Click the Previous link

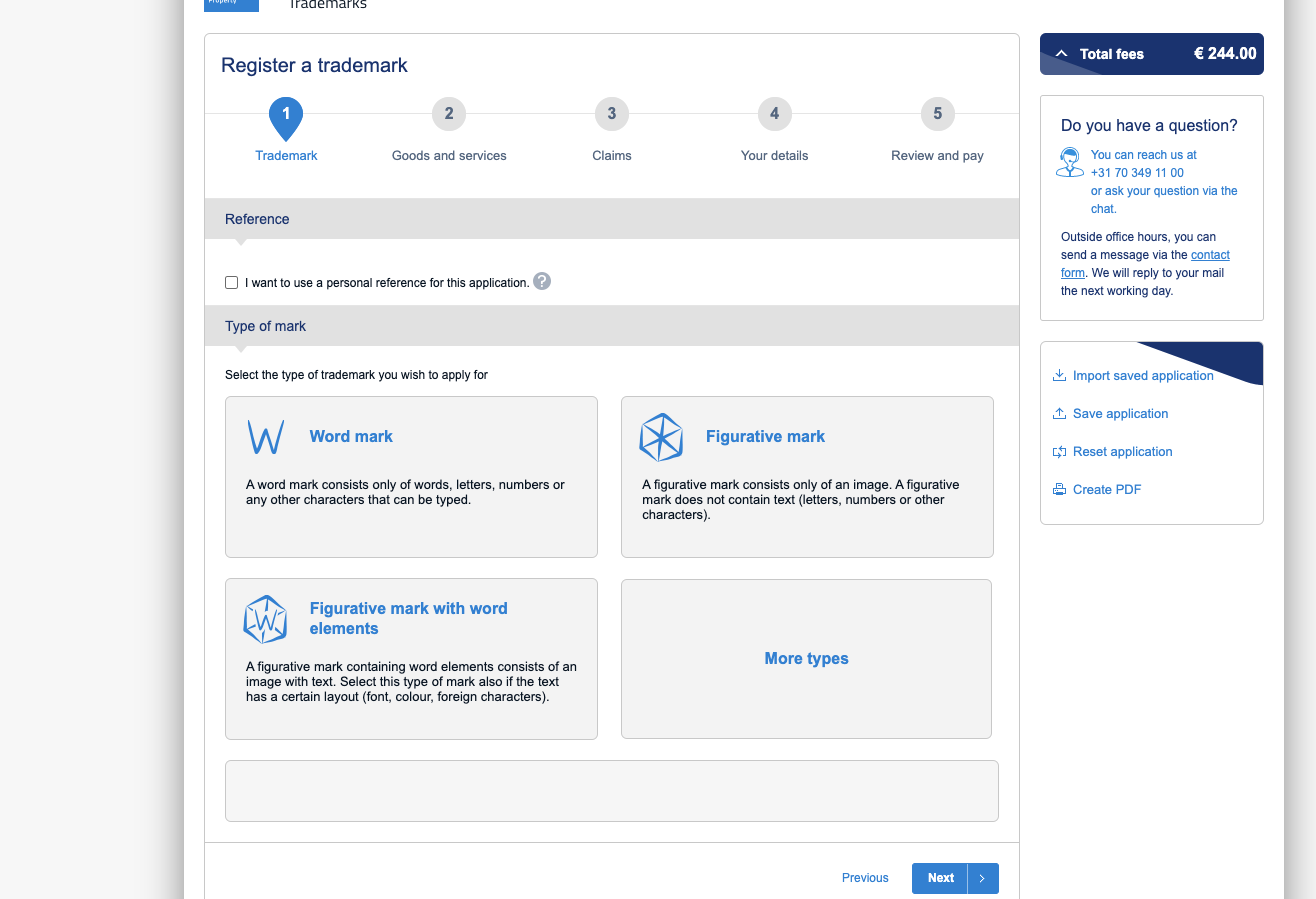point(865,878)
